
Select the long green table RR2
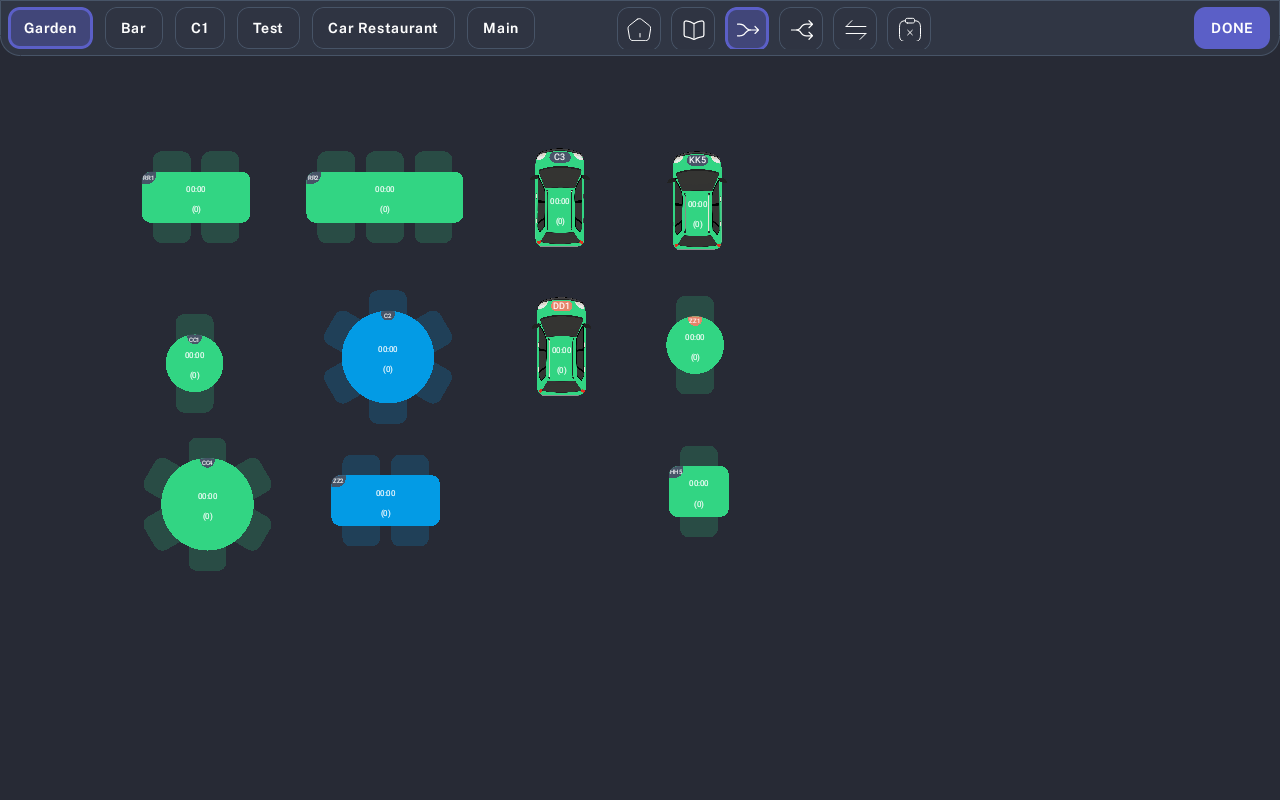tap(384, 197)
